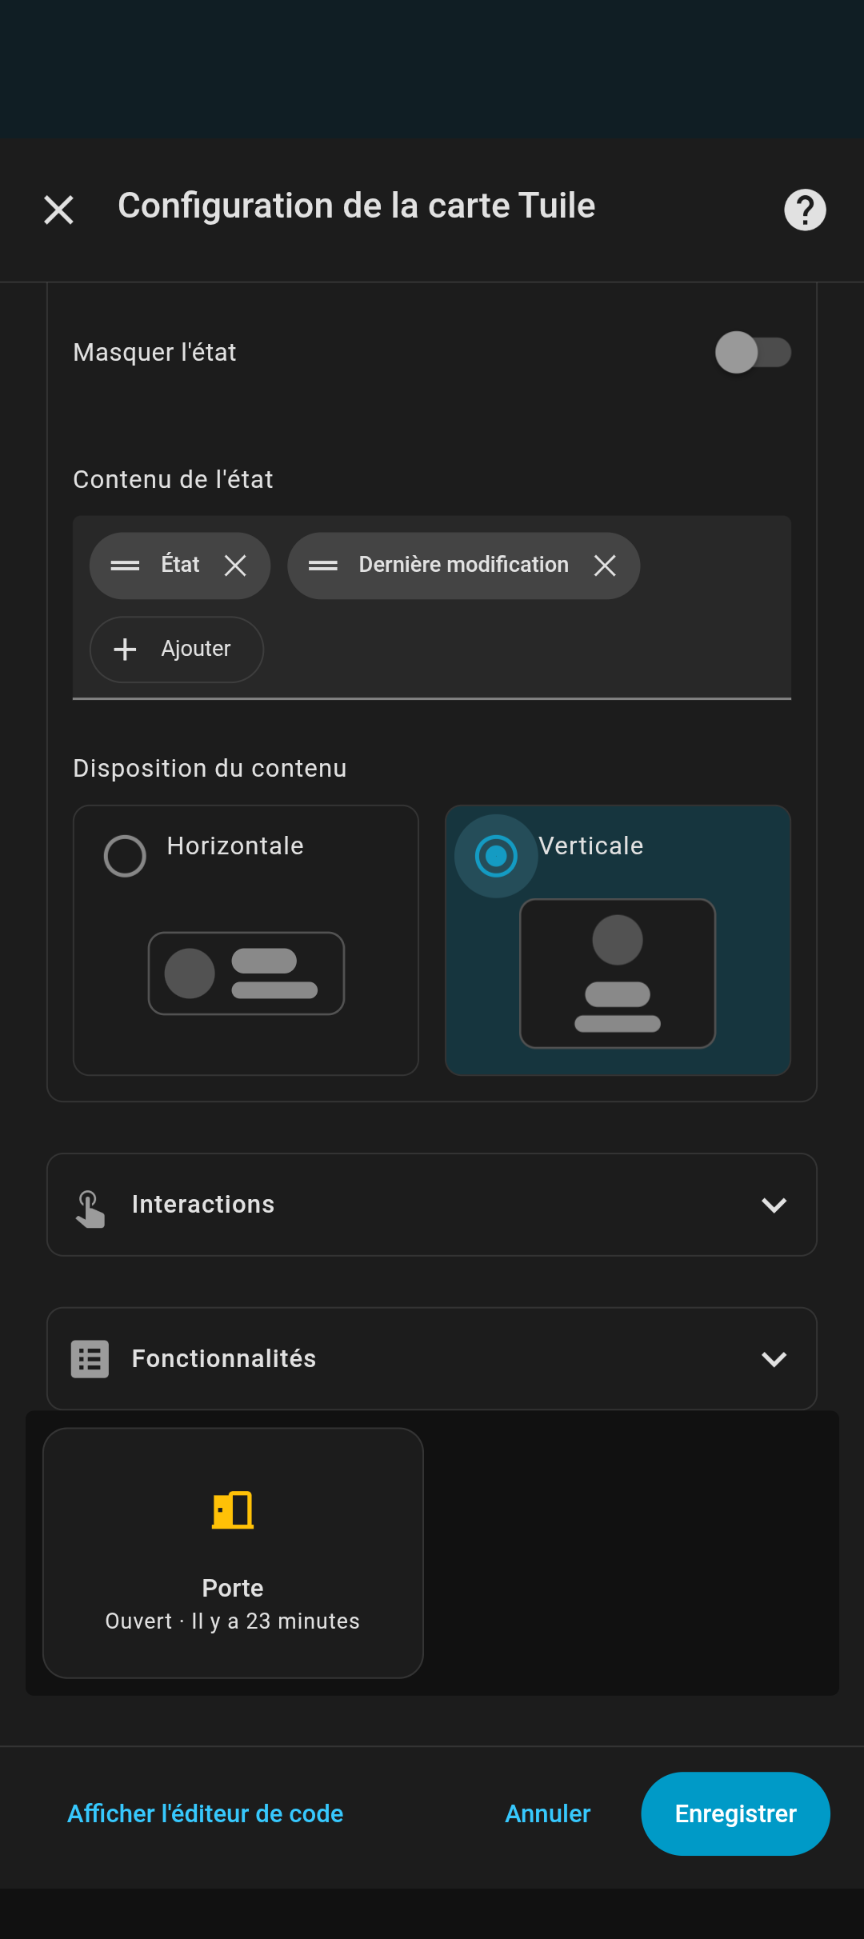
Task: Open the help question mark icon
Action: (805, 210)
